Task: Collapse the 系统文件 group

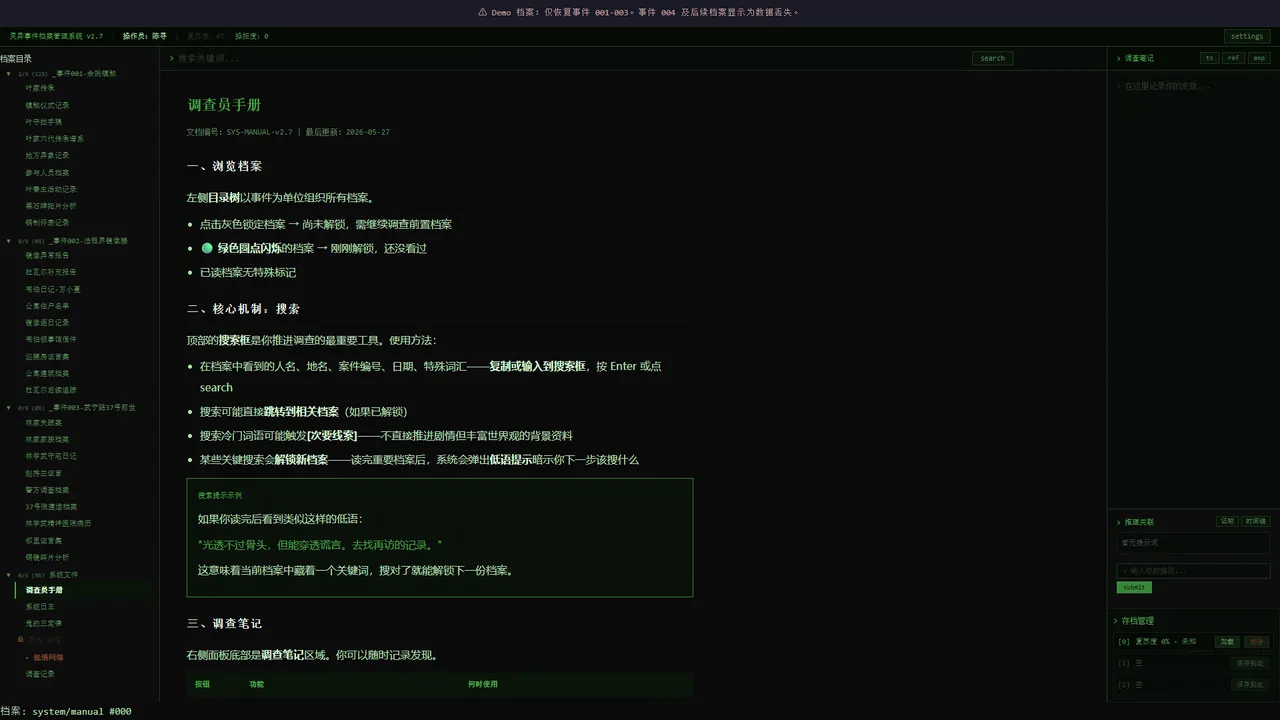Action: (10, 574)
